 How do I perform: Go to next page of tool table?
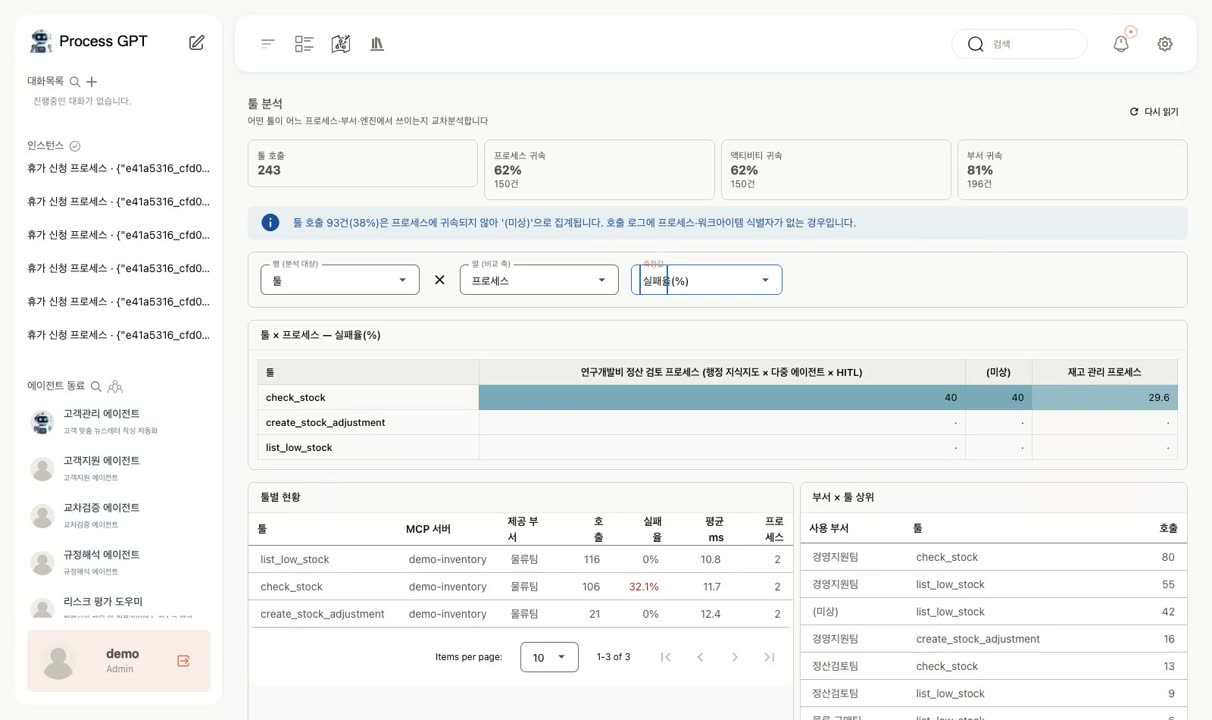[735, 657]
